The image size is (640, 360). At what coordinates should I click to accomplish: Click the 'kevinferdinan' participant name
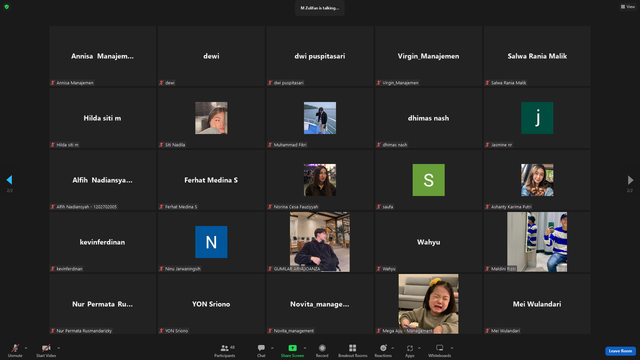tap(102, 242)
